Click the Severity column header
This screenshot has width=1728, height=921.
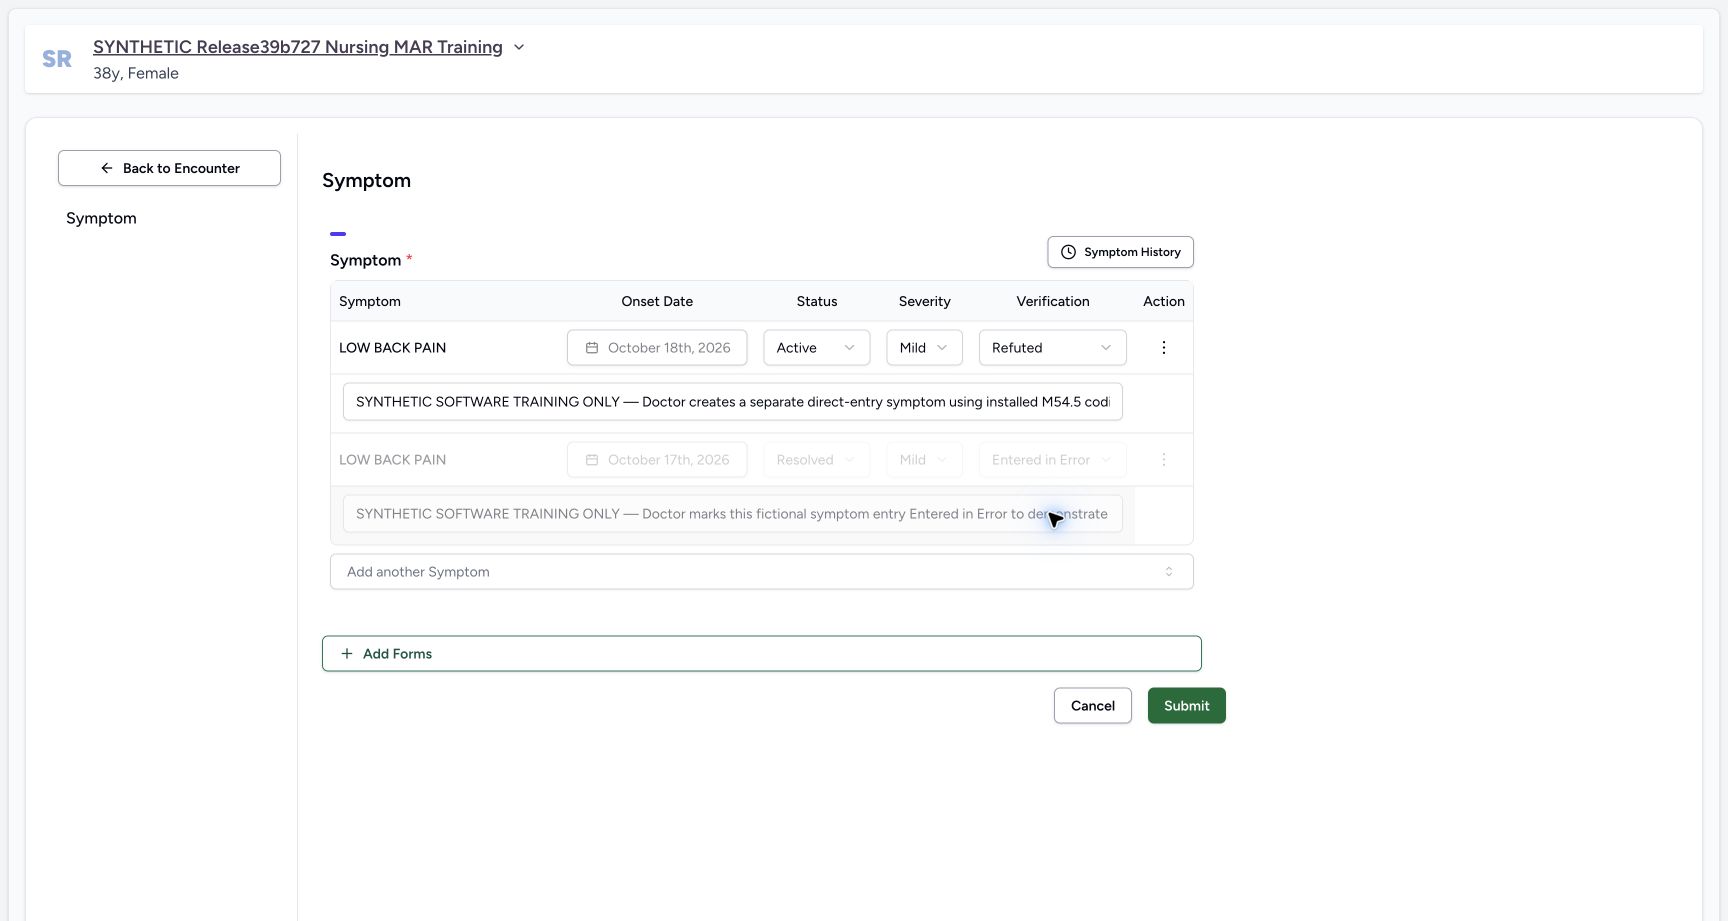click(x=924, y=301)
